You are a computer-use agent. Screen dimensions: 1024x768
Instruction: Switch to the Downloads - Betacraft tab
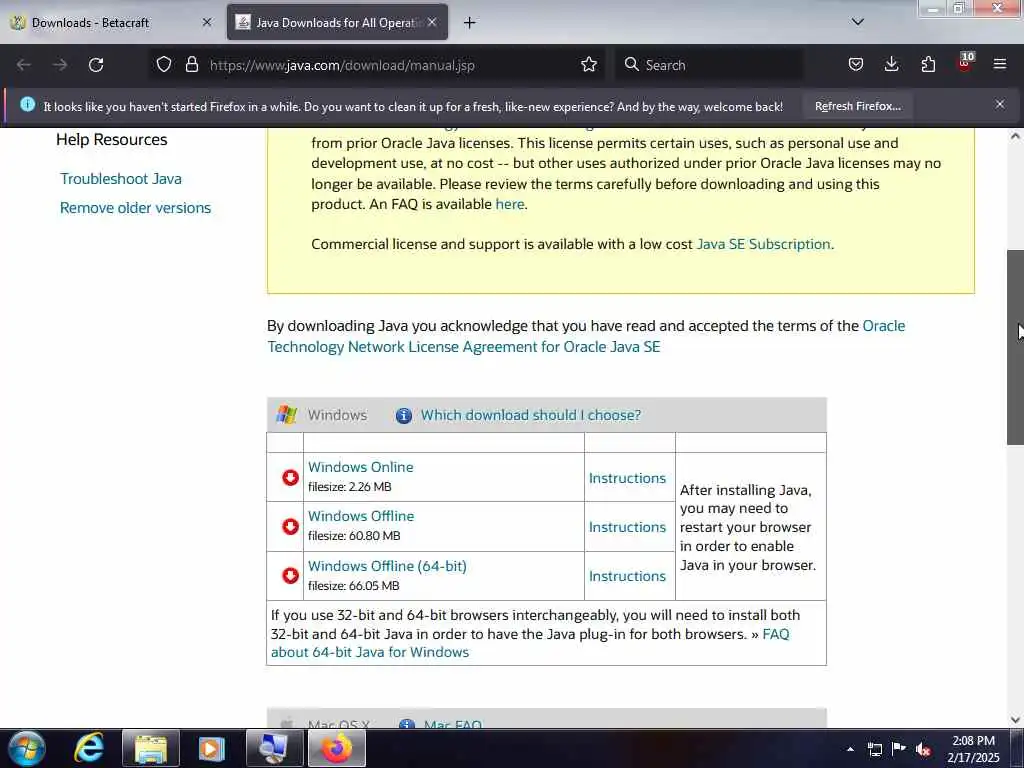click(x=110, y=23)
